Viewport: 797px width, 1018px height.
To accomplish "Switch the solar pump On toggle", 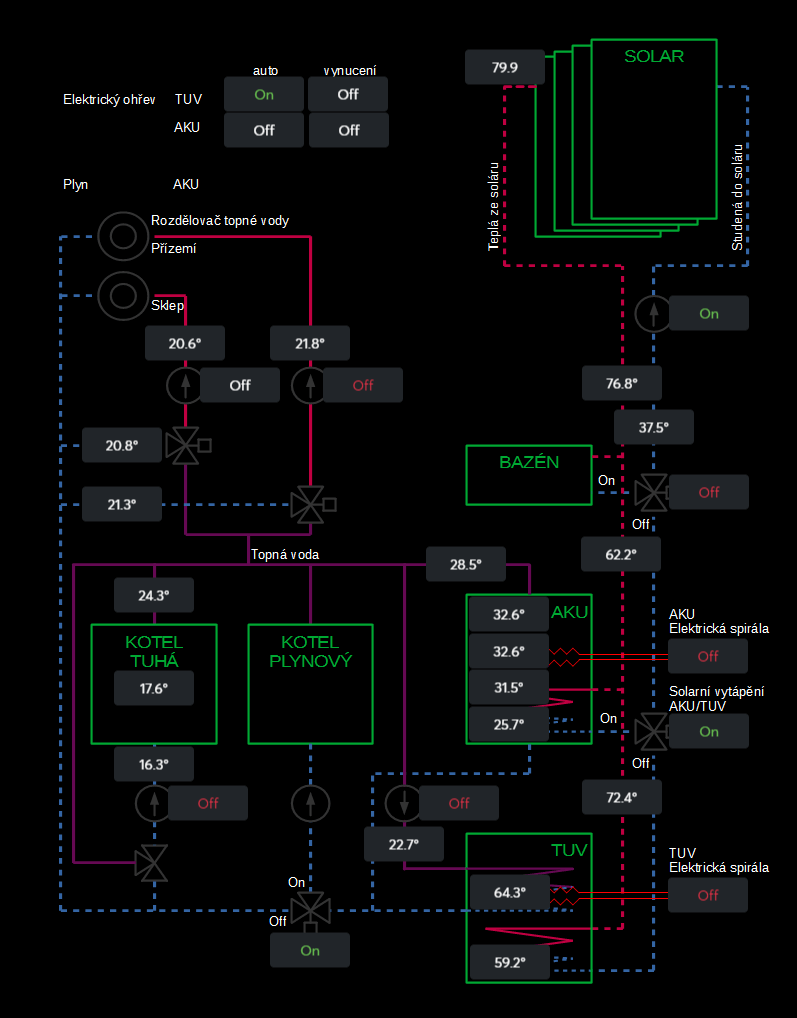I will click(708, 313).
